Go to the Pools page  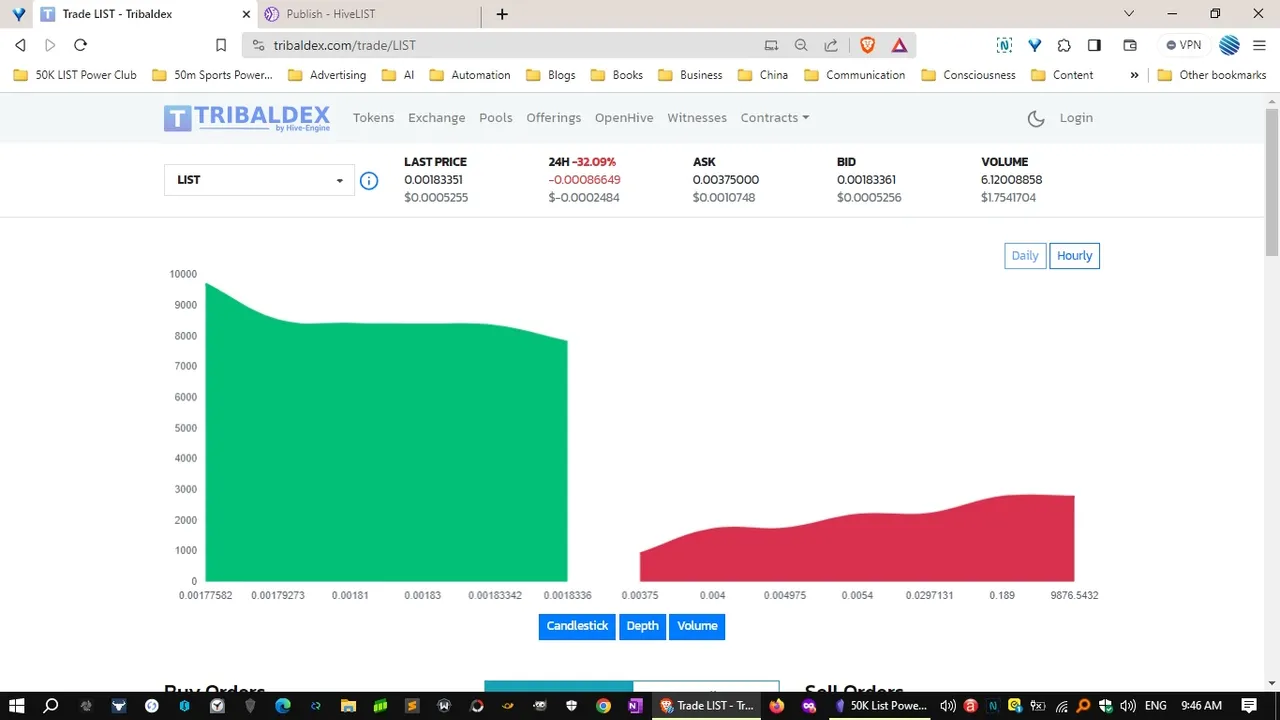(x=496, y=118)
